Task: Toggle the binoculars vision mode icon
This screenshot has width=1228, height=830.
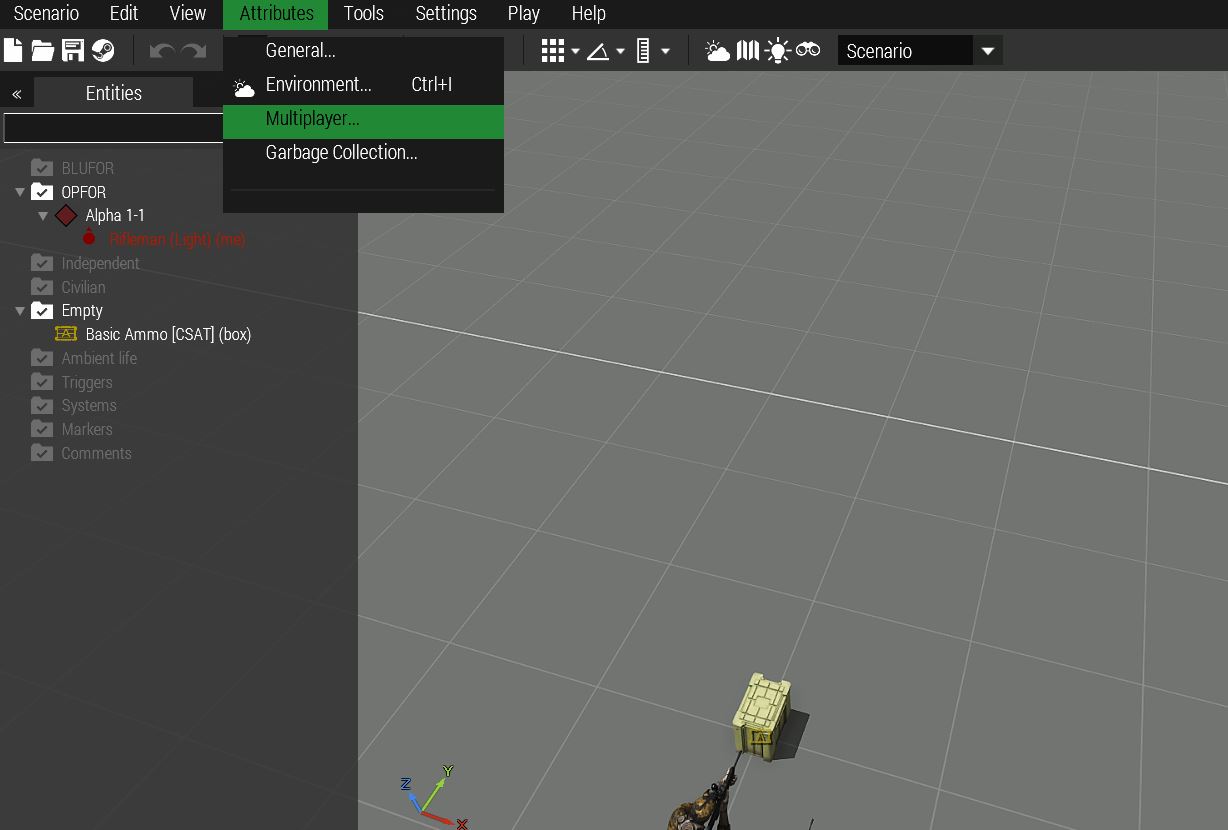Action: (808, 51)
